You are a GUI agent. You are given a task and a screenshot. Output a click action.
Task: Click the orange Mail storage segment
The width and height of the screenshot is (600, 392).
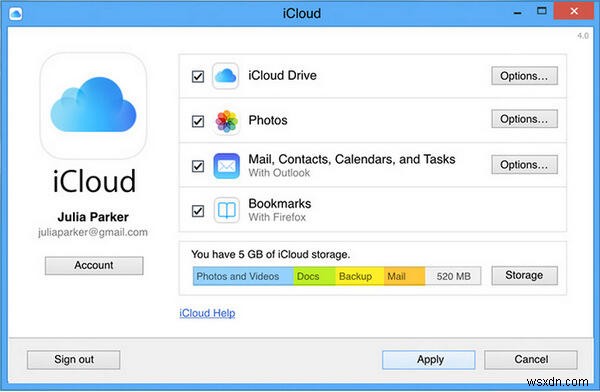coord(404,276)
